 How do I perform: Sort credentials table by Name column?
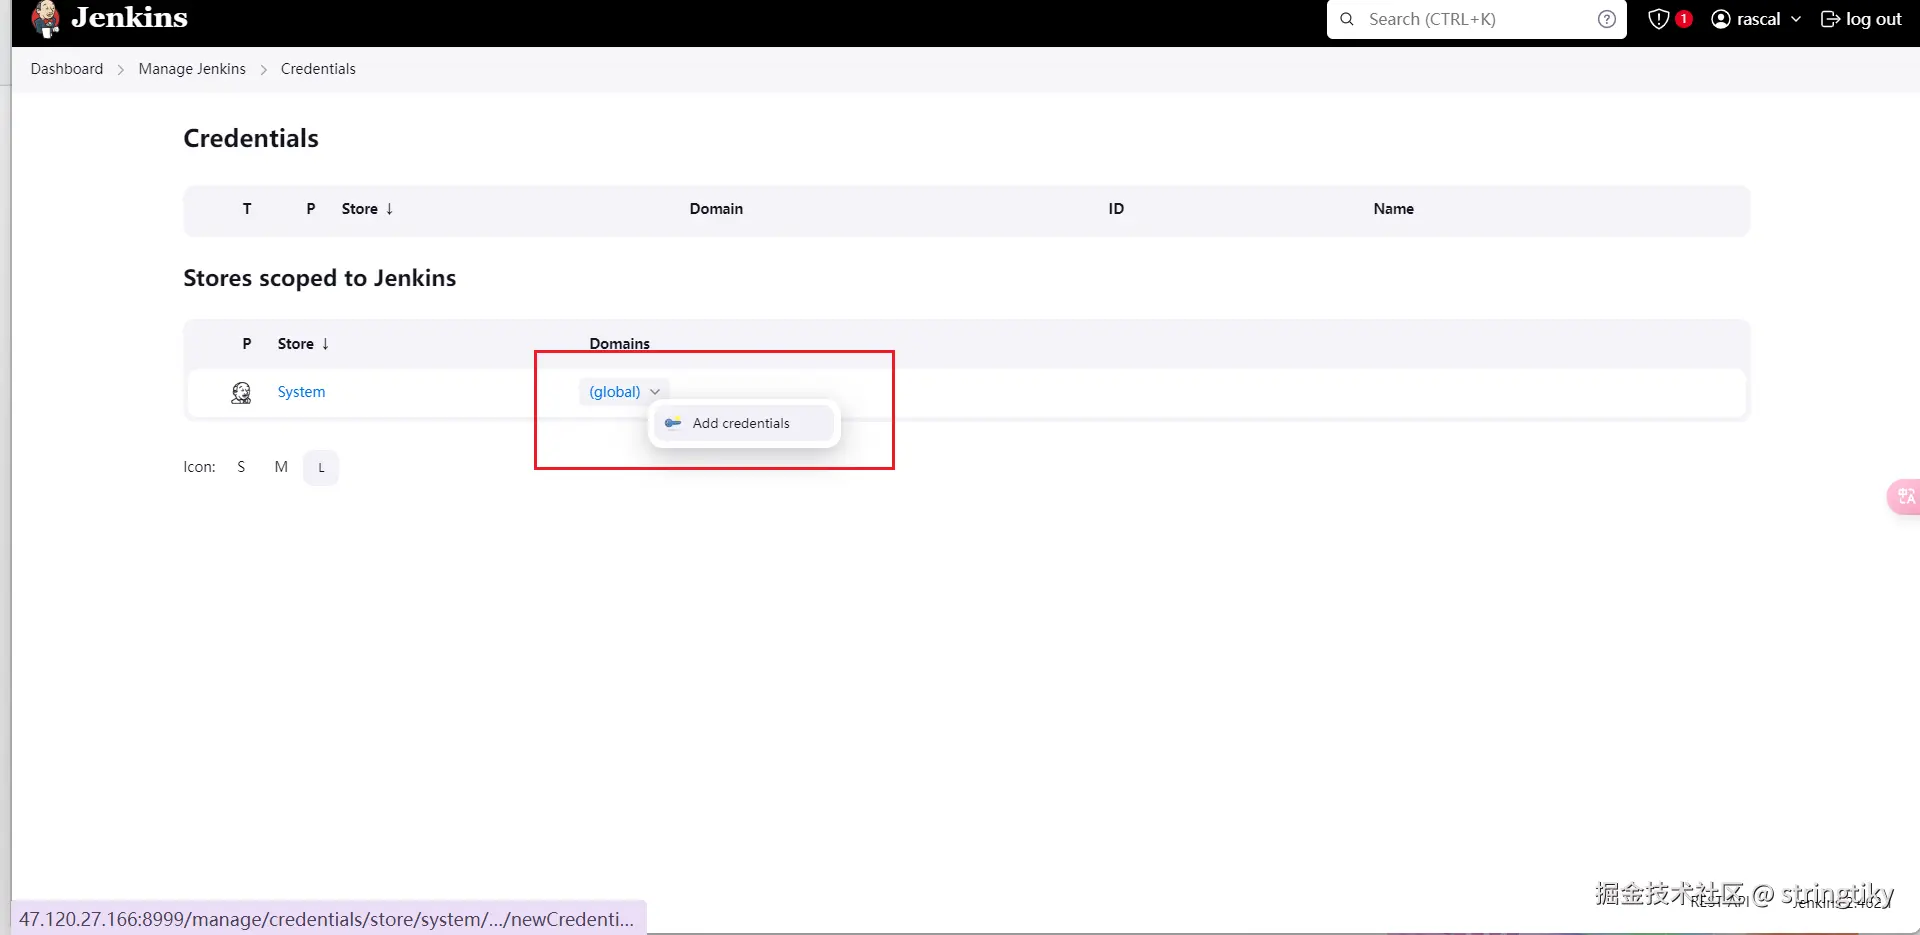click(1393, 209)
